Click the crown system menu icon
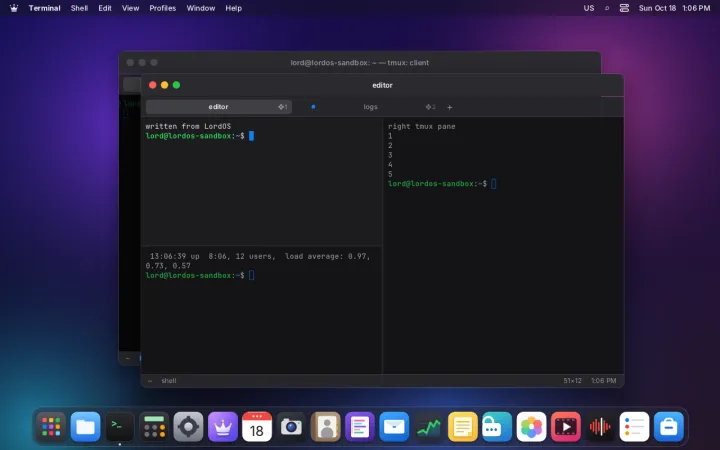The width and height of the screenshot is (720, 450). [x=14, y=8]
